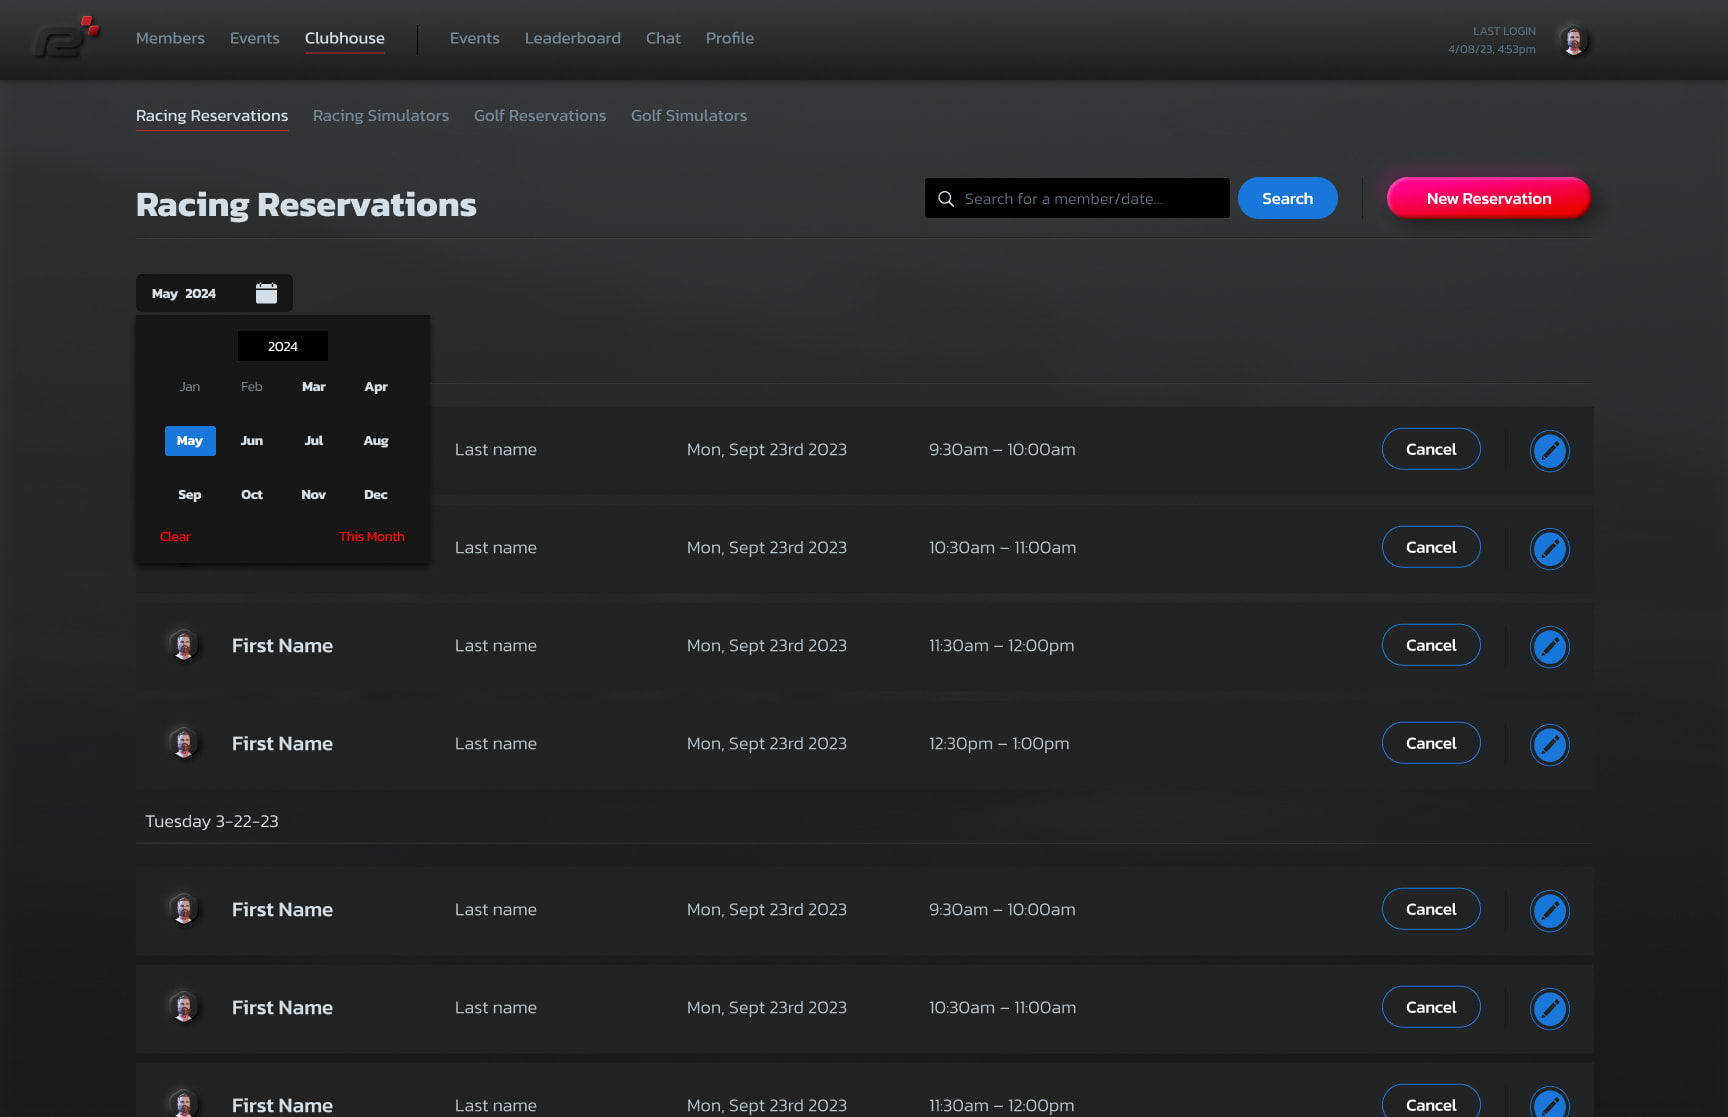Click member avatar in 12:30pm – 1:00pm row
This screenshot has height=1117, width=1728.
(184, 743)
